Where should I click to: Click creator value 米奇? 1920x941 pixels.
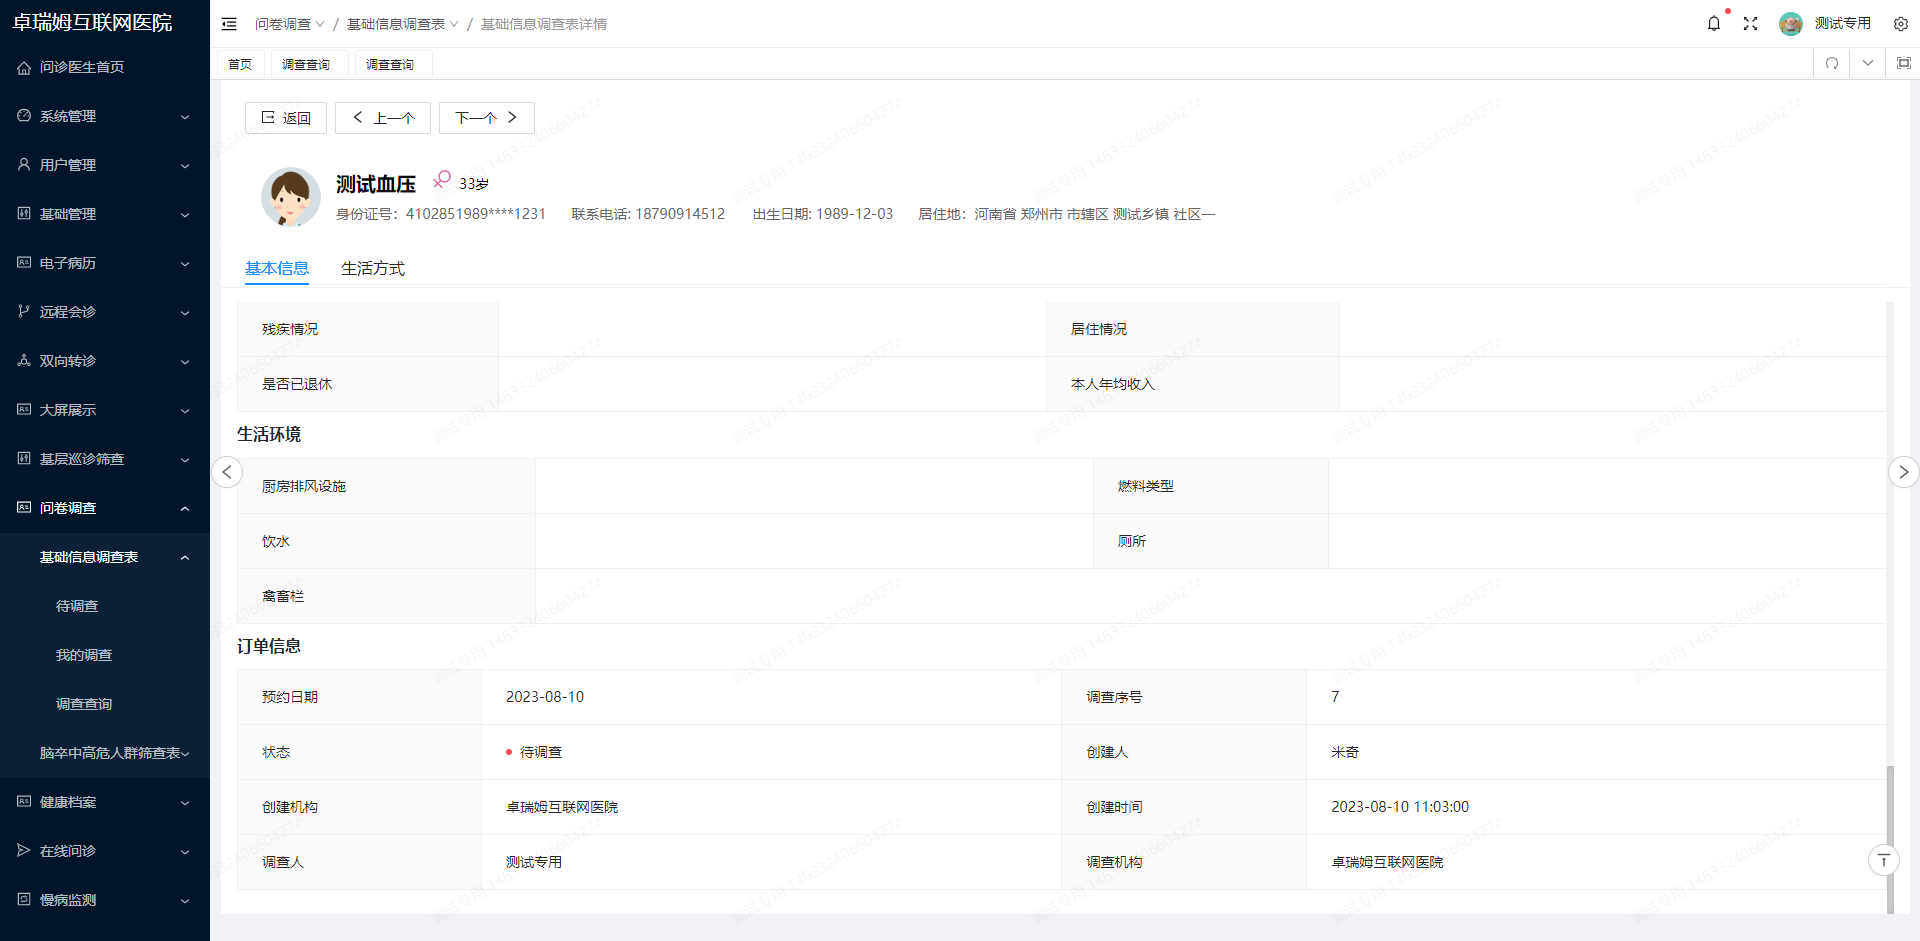click(x=1345, y=752)
